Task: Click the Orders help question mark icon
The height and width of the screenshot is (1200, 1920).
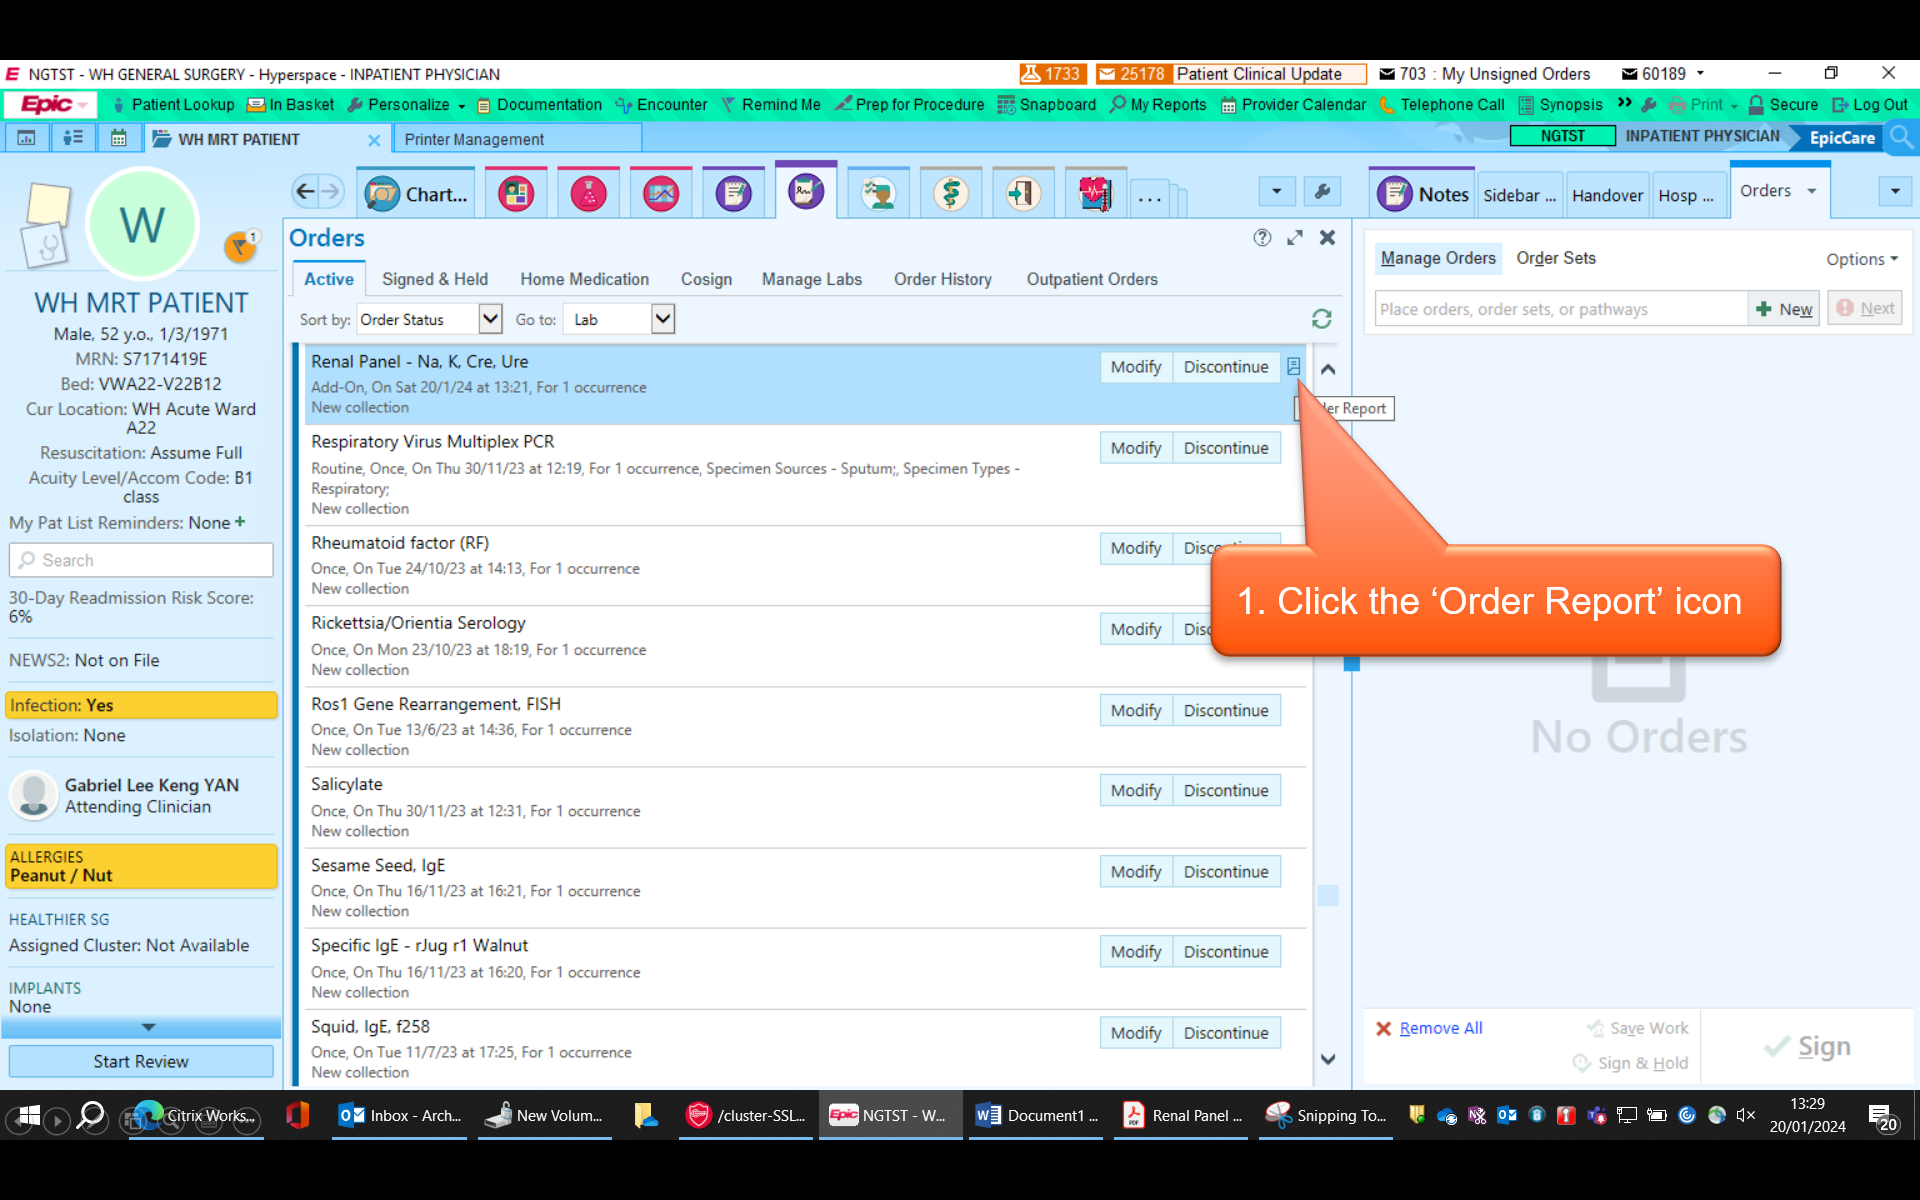Action: 1262,238
